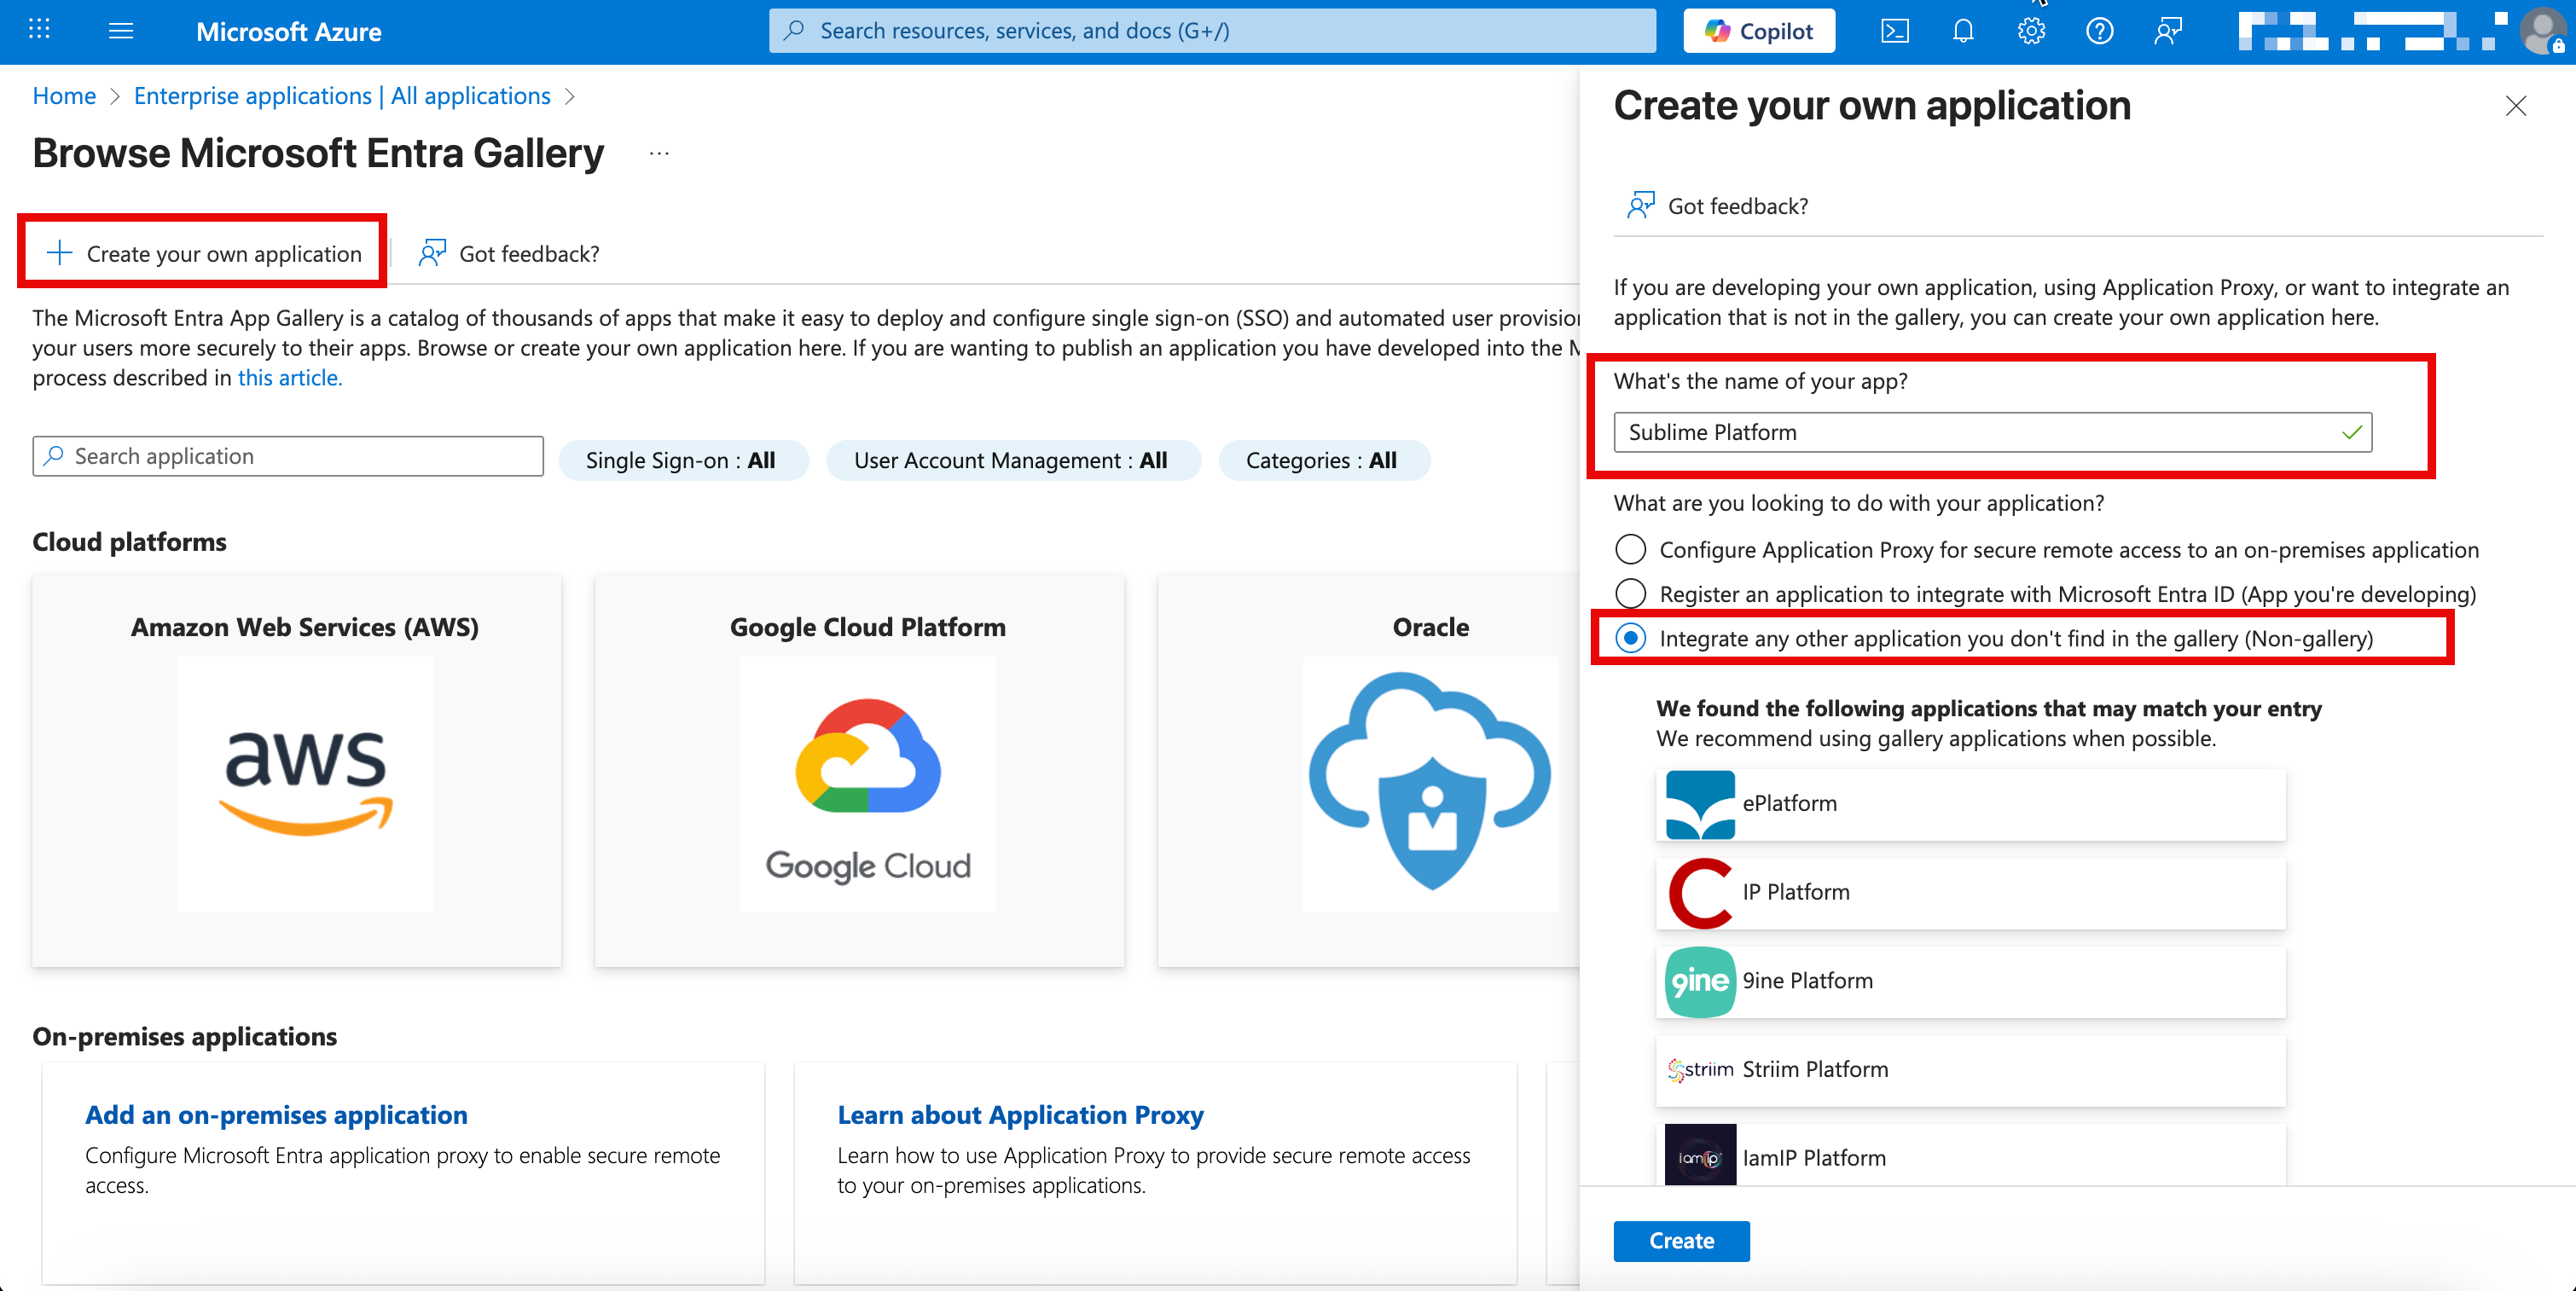Go to Home breadcrumb

point(64,96)
